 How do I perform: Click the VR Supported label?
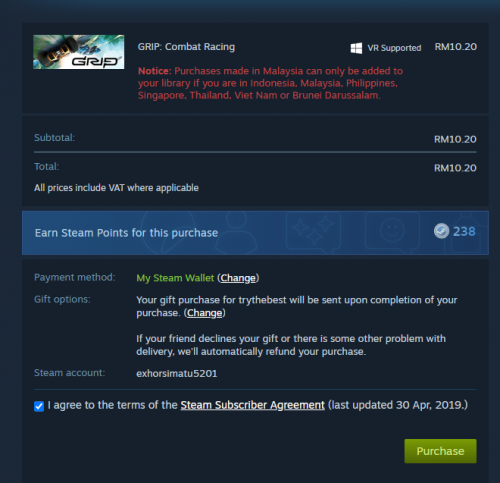(394, 48)
